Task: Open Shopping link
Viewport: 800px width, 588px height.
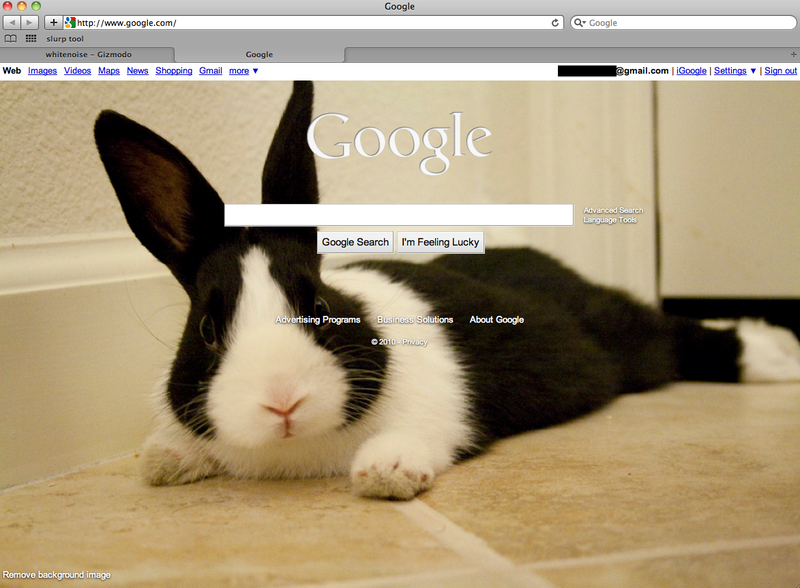Action: (x=173, y=70)
